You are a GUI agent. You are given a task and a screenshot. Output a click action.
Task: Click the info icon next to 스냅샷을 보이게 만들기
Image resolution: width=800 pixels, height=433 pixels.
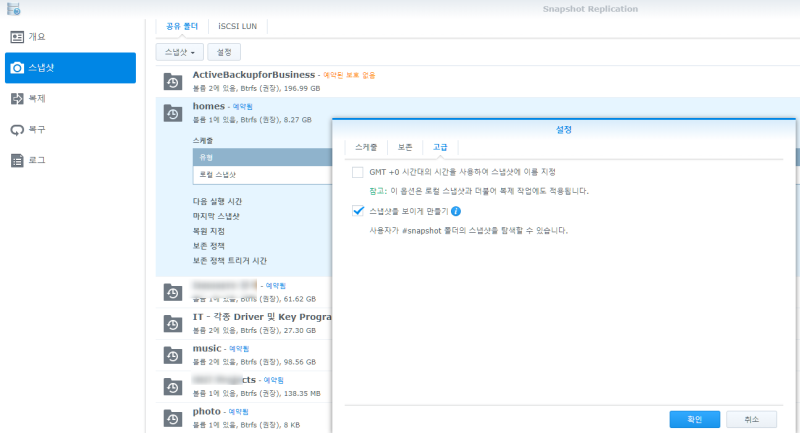(x=456, y=211)
